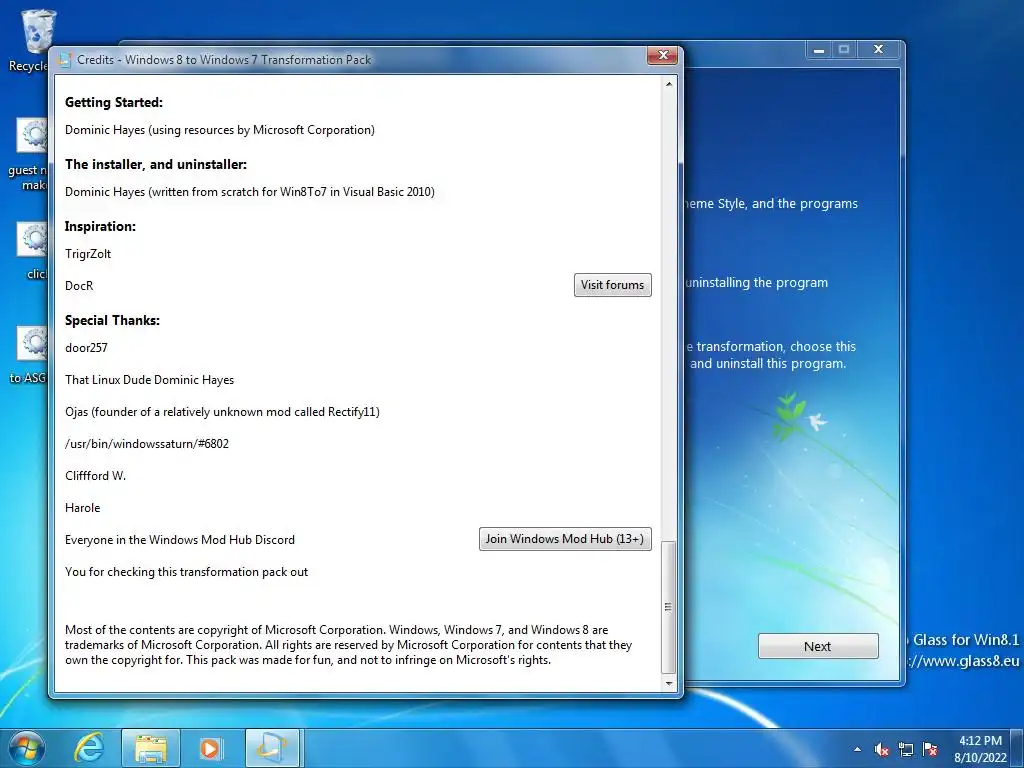Click the Visit forums button
Screen dimensions: 1024x768
(x=613, y=285)
